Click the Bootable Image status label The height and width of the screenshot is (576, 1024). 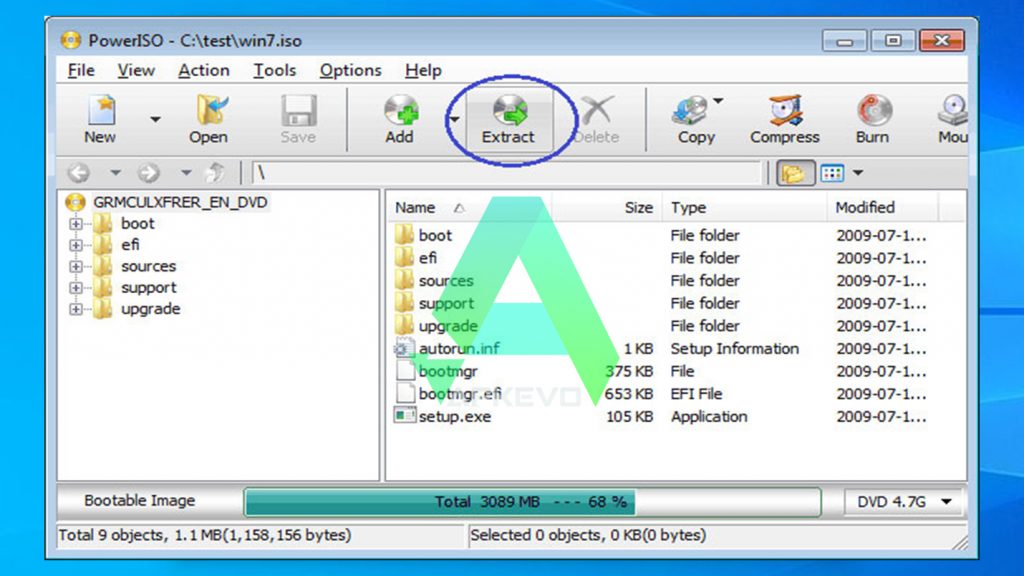(139, 500)
